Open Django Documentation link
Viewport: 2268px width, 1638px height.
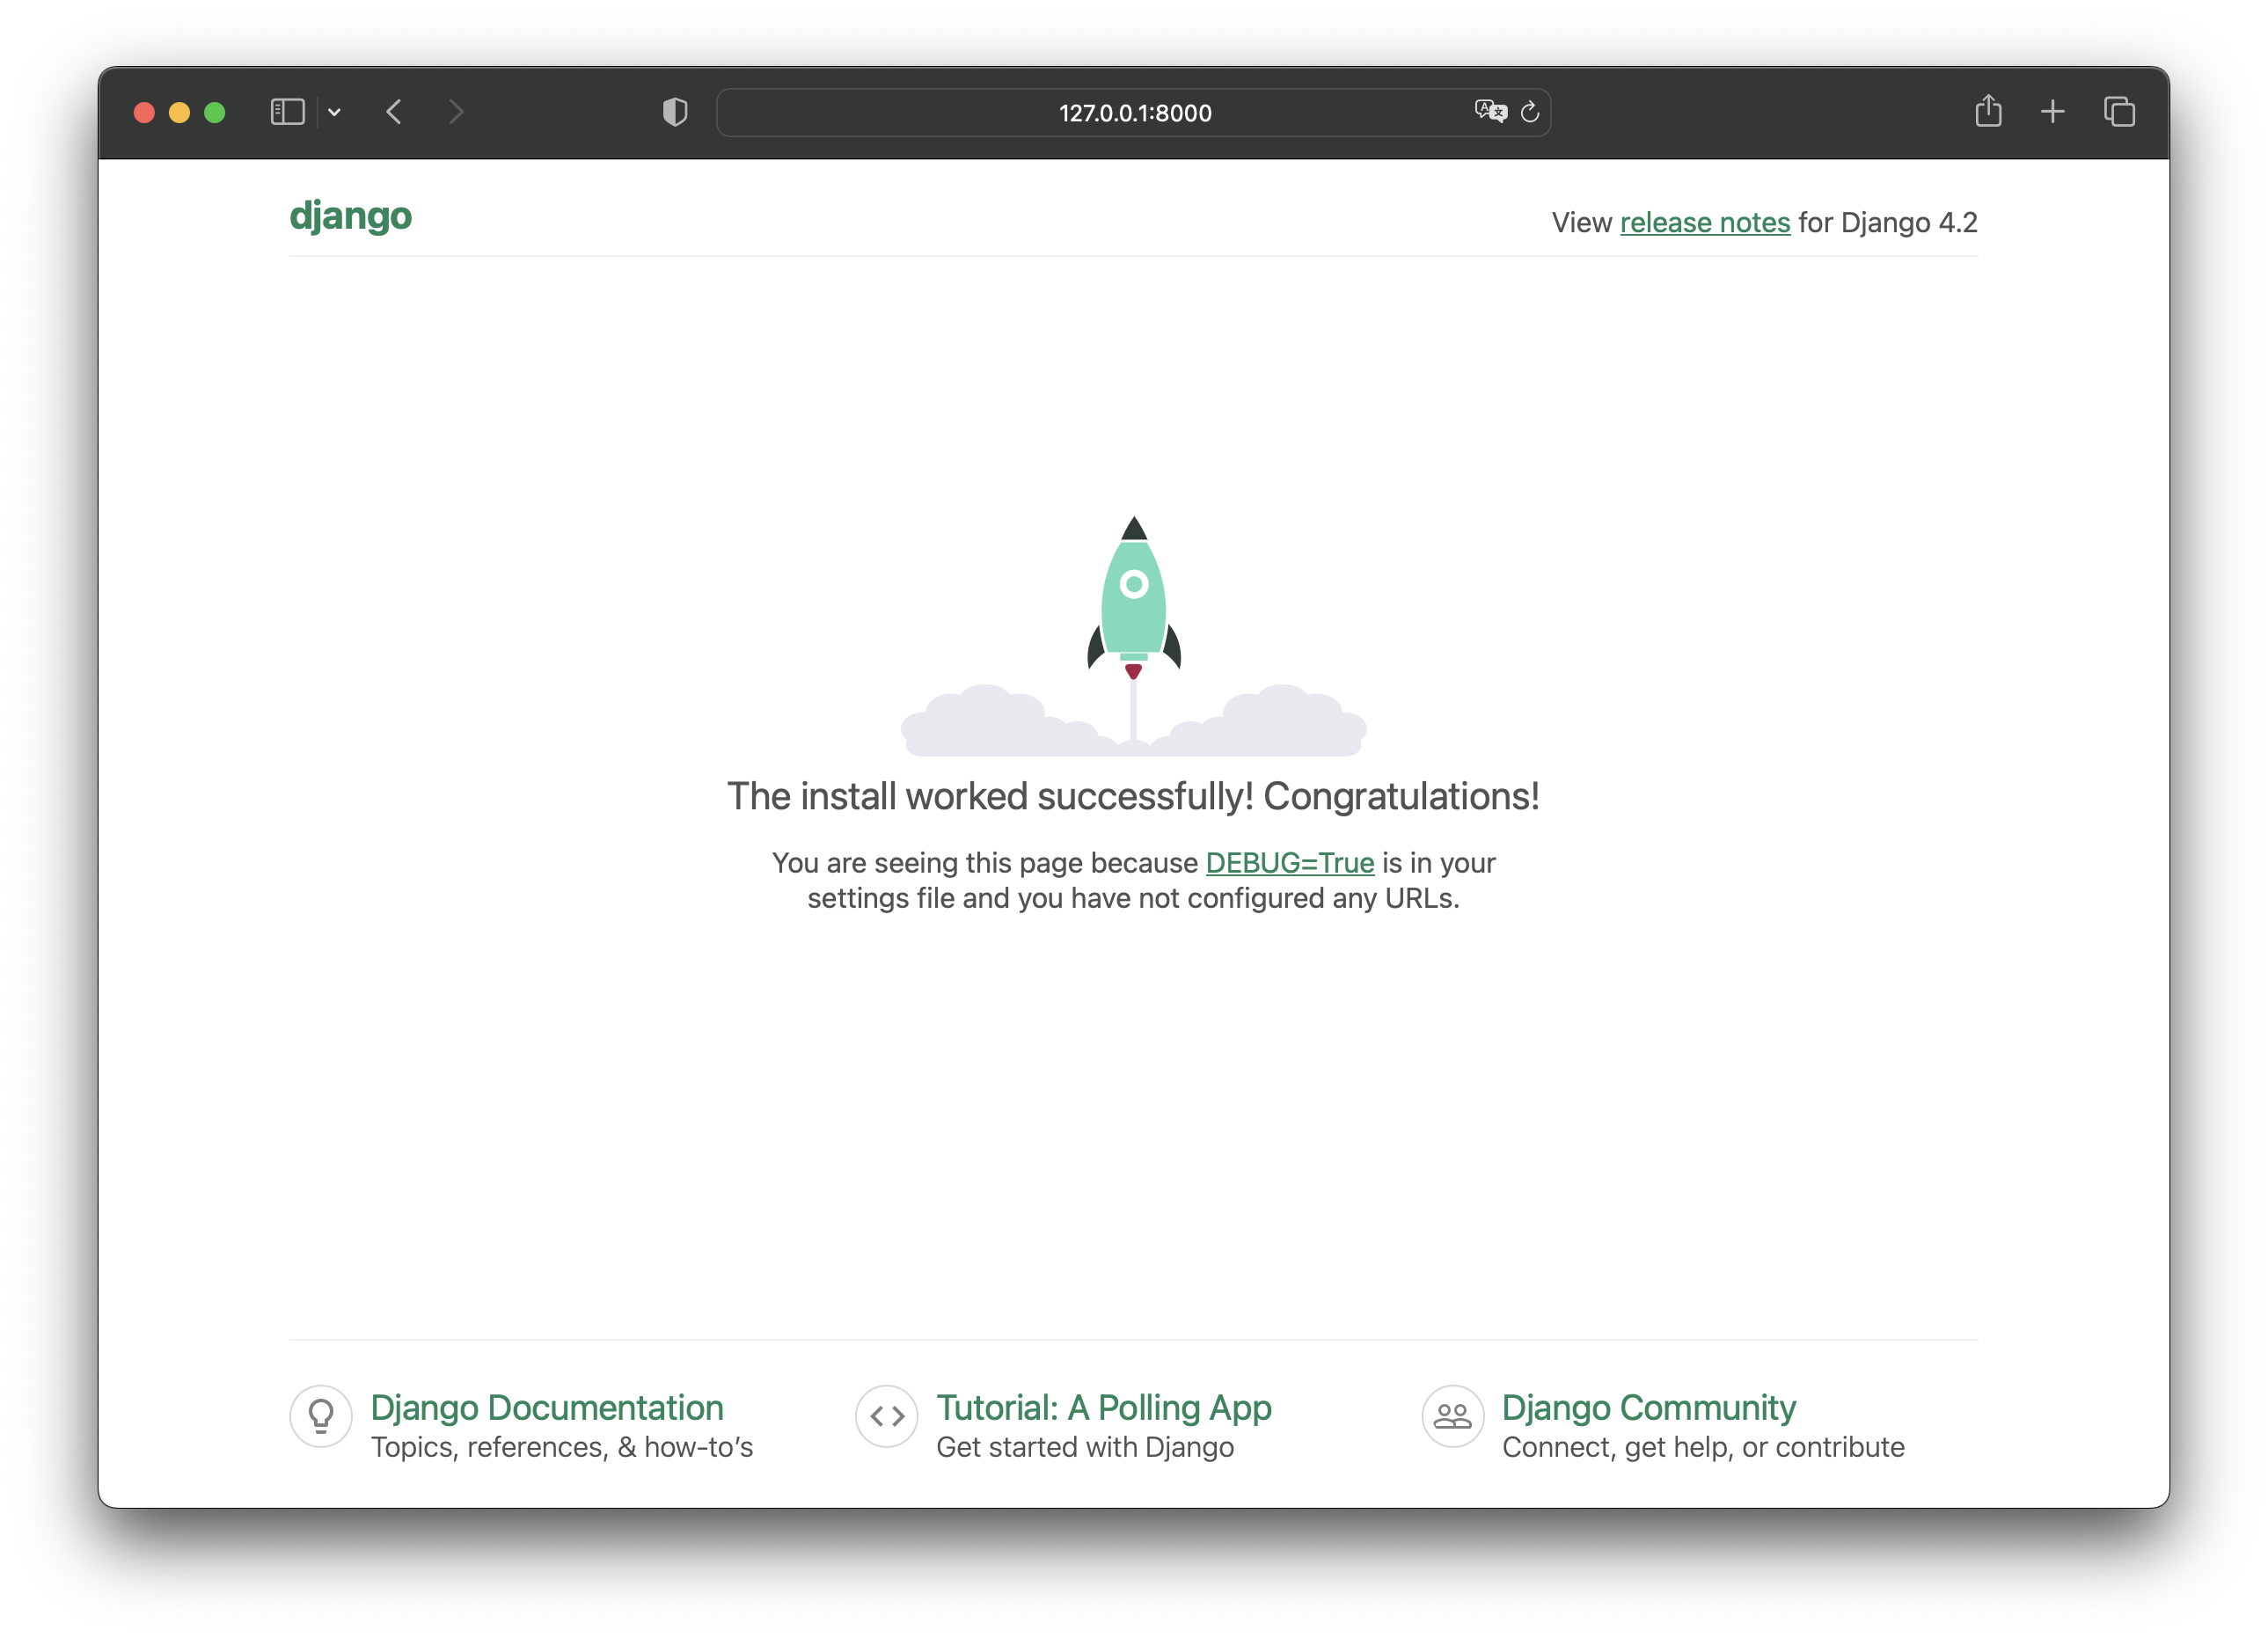[x=547, y=1407]
